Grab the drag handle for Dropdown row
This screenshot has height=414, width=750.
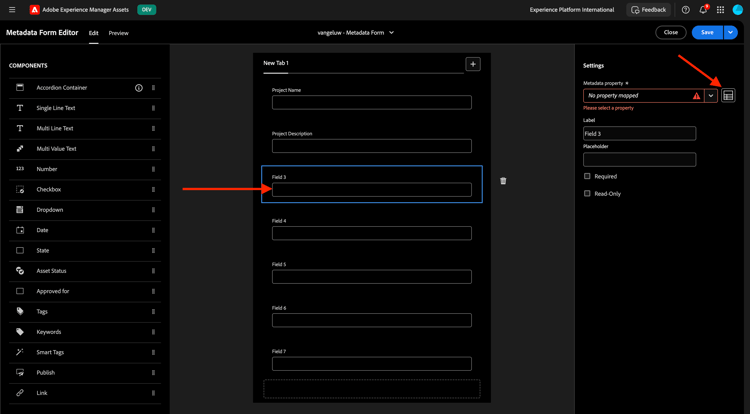pyautogui.click(x=154, y=210)
